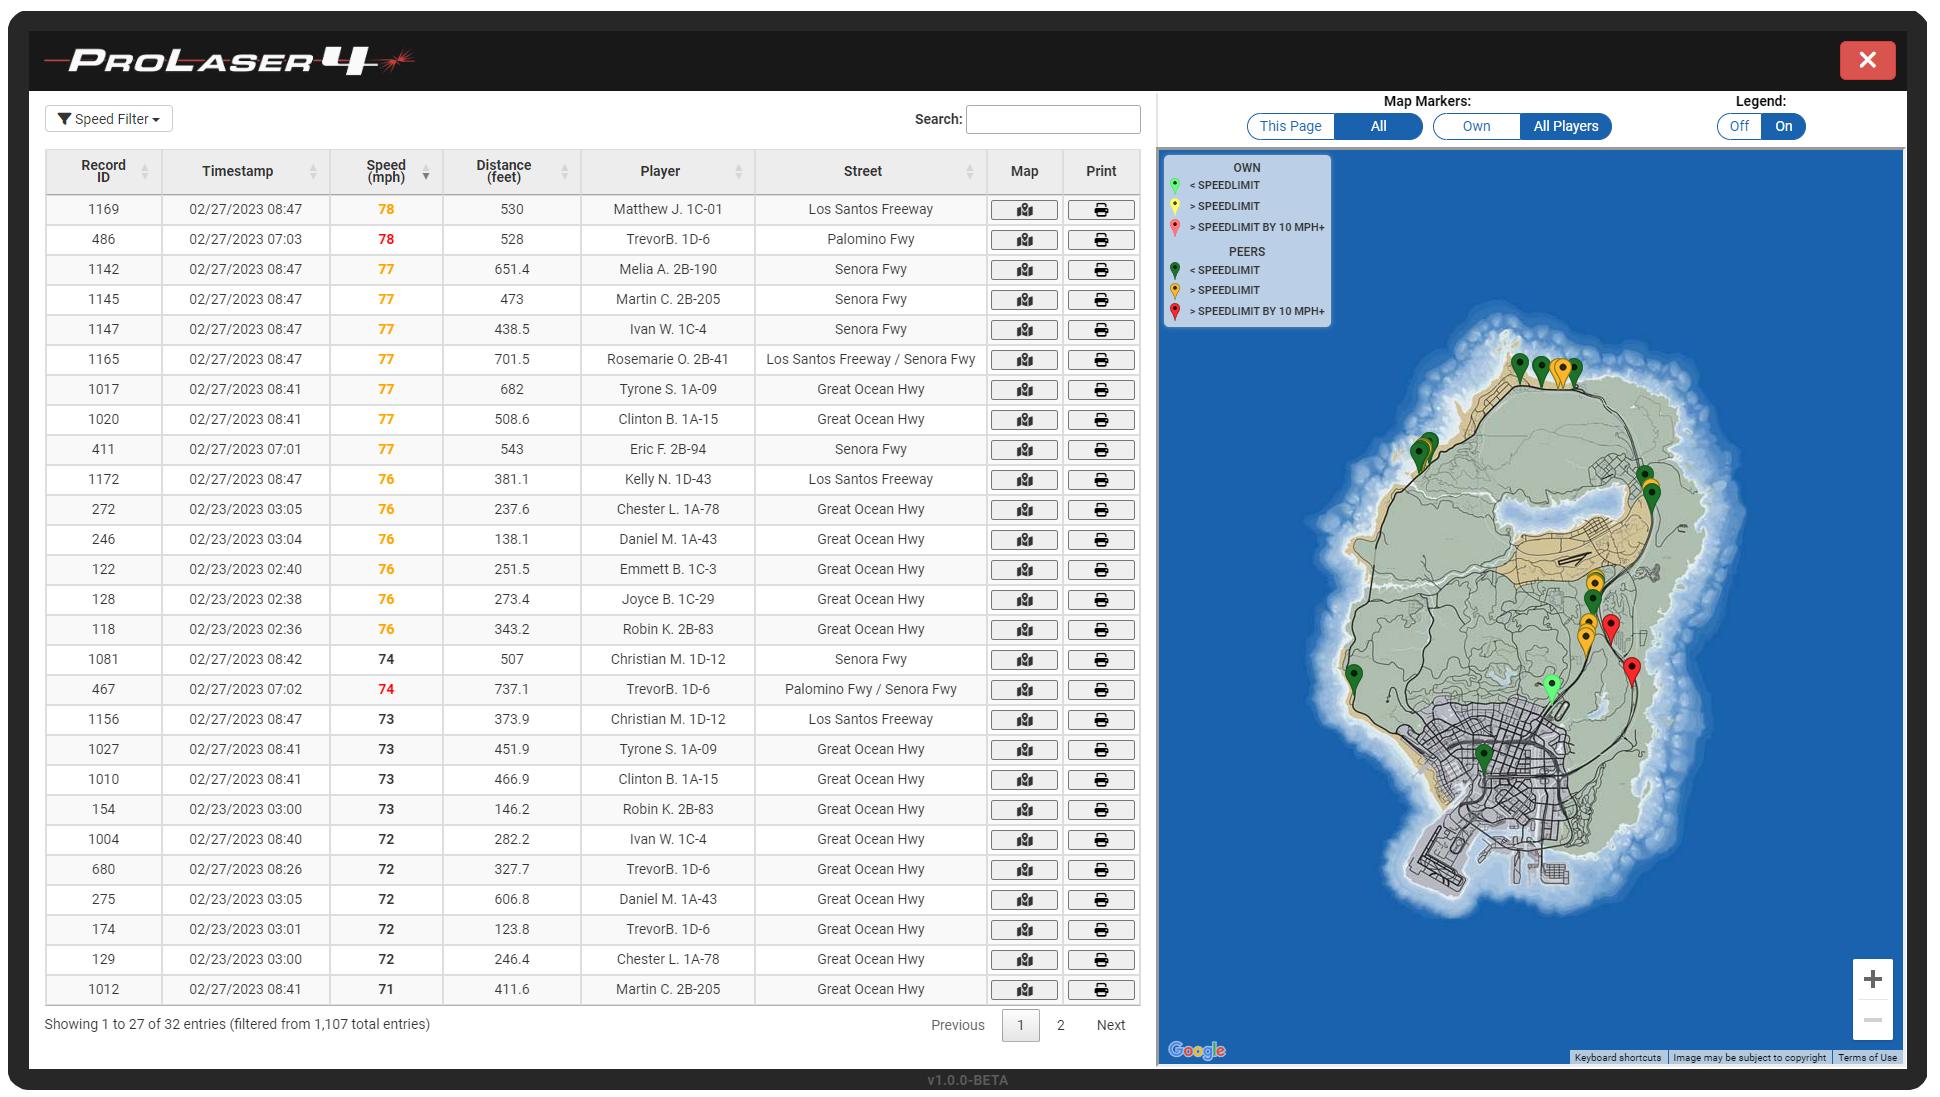Switch map markers to This Page

coord(1290,126)
